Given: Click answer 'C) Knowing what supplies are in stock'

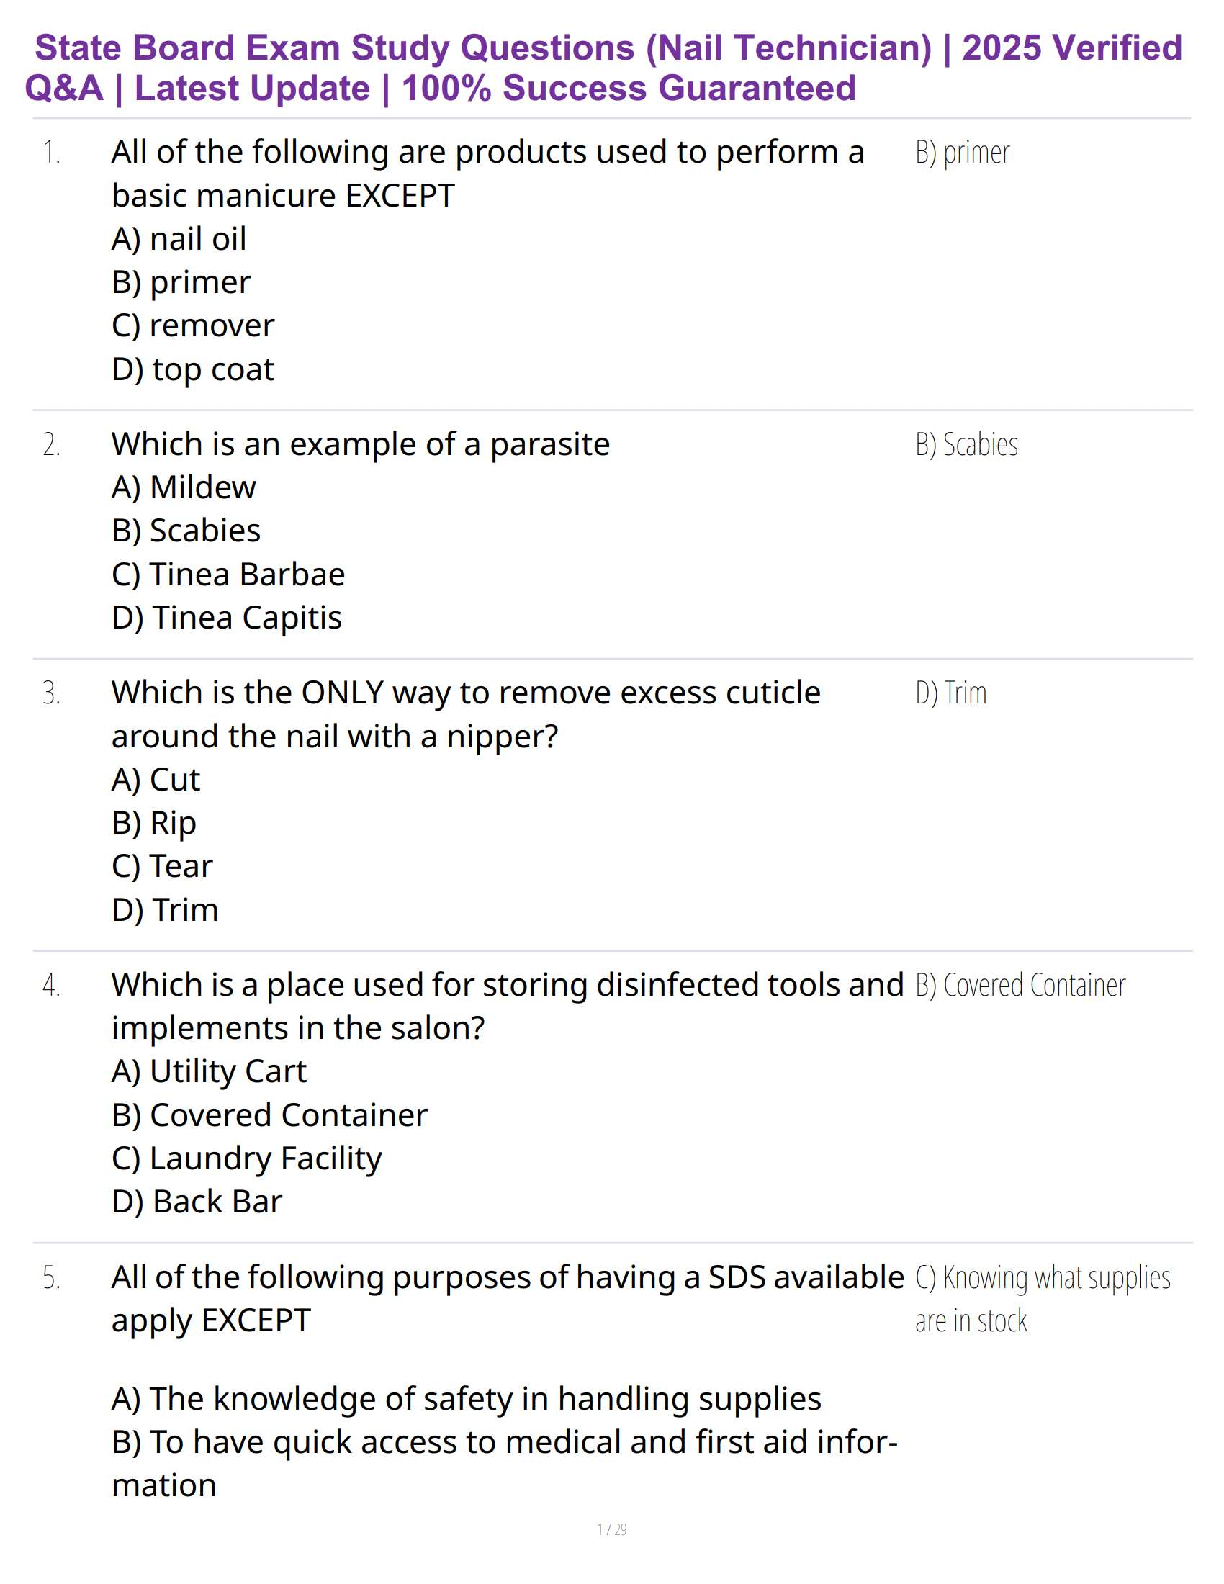Looking at the screenshot, I should (1042, 1299).
